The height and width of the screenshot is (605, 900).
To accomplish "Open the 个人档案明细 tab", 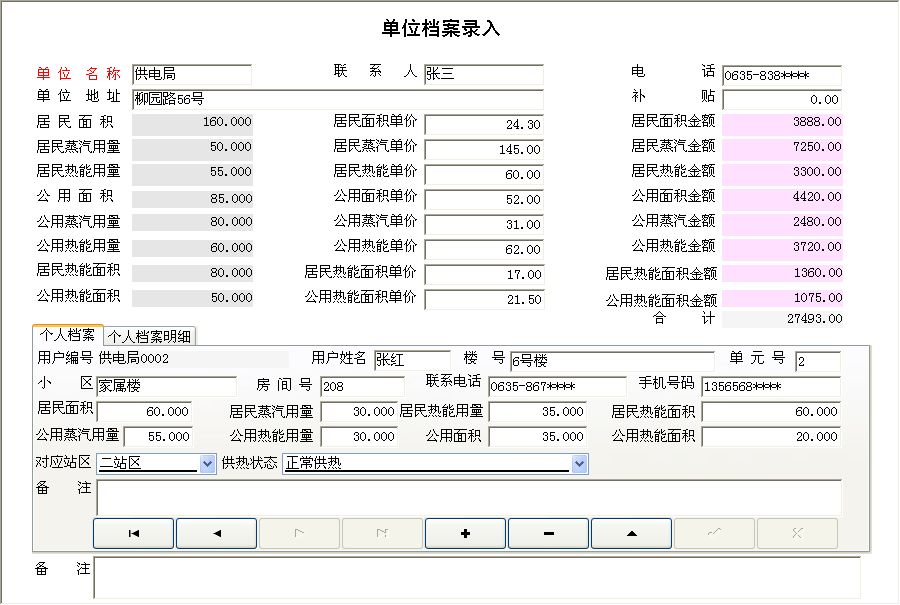I will 149,336.
